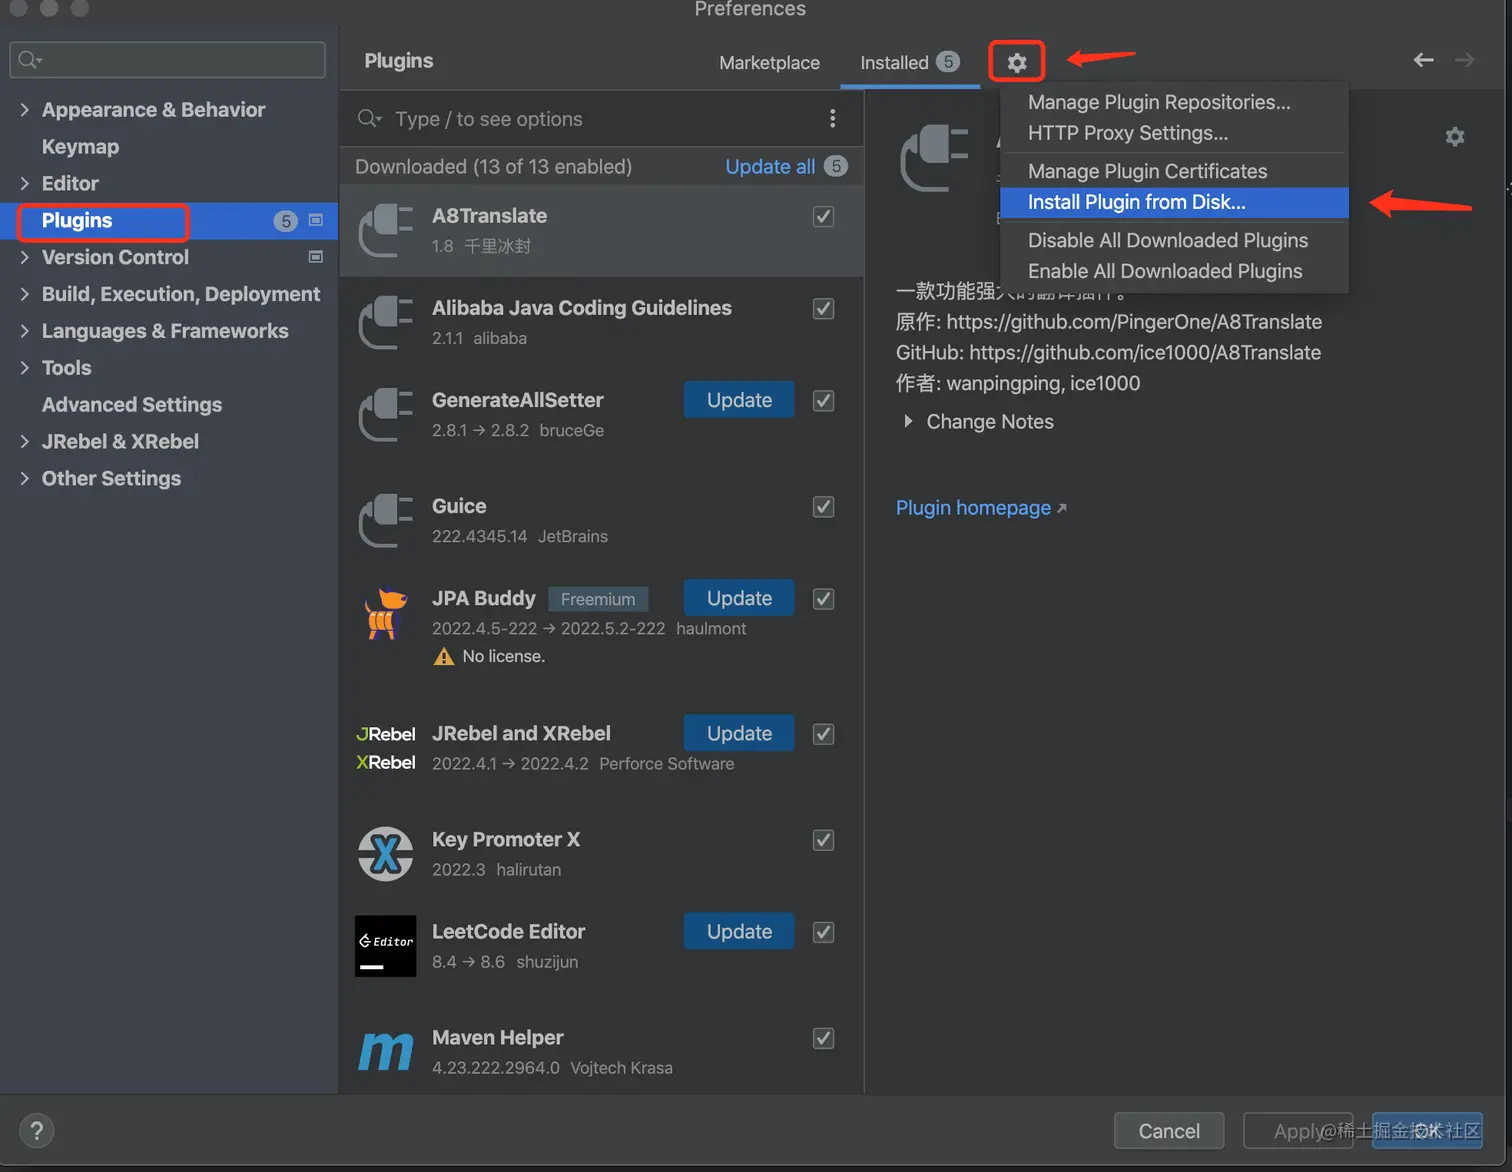
Task: Click Update for JPA Buddy
Action: [739, 598]
